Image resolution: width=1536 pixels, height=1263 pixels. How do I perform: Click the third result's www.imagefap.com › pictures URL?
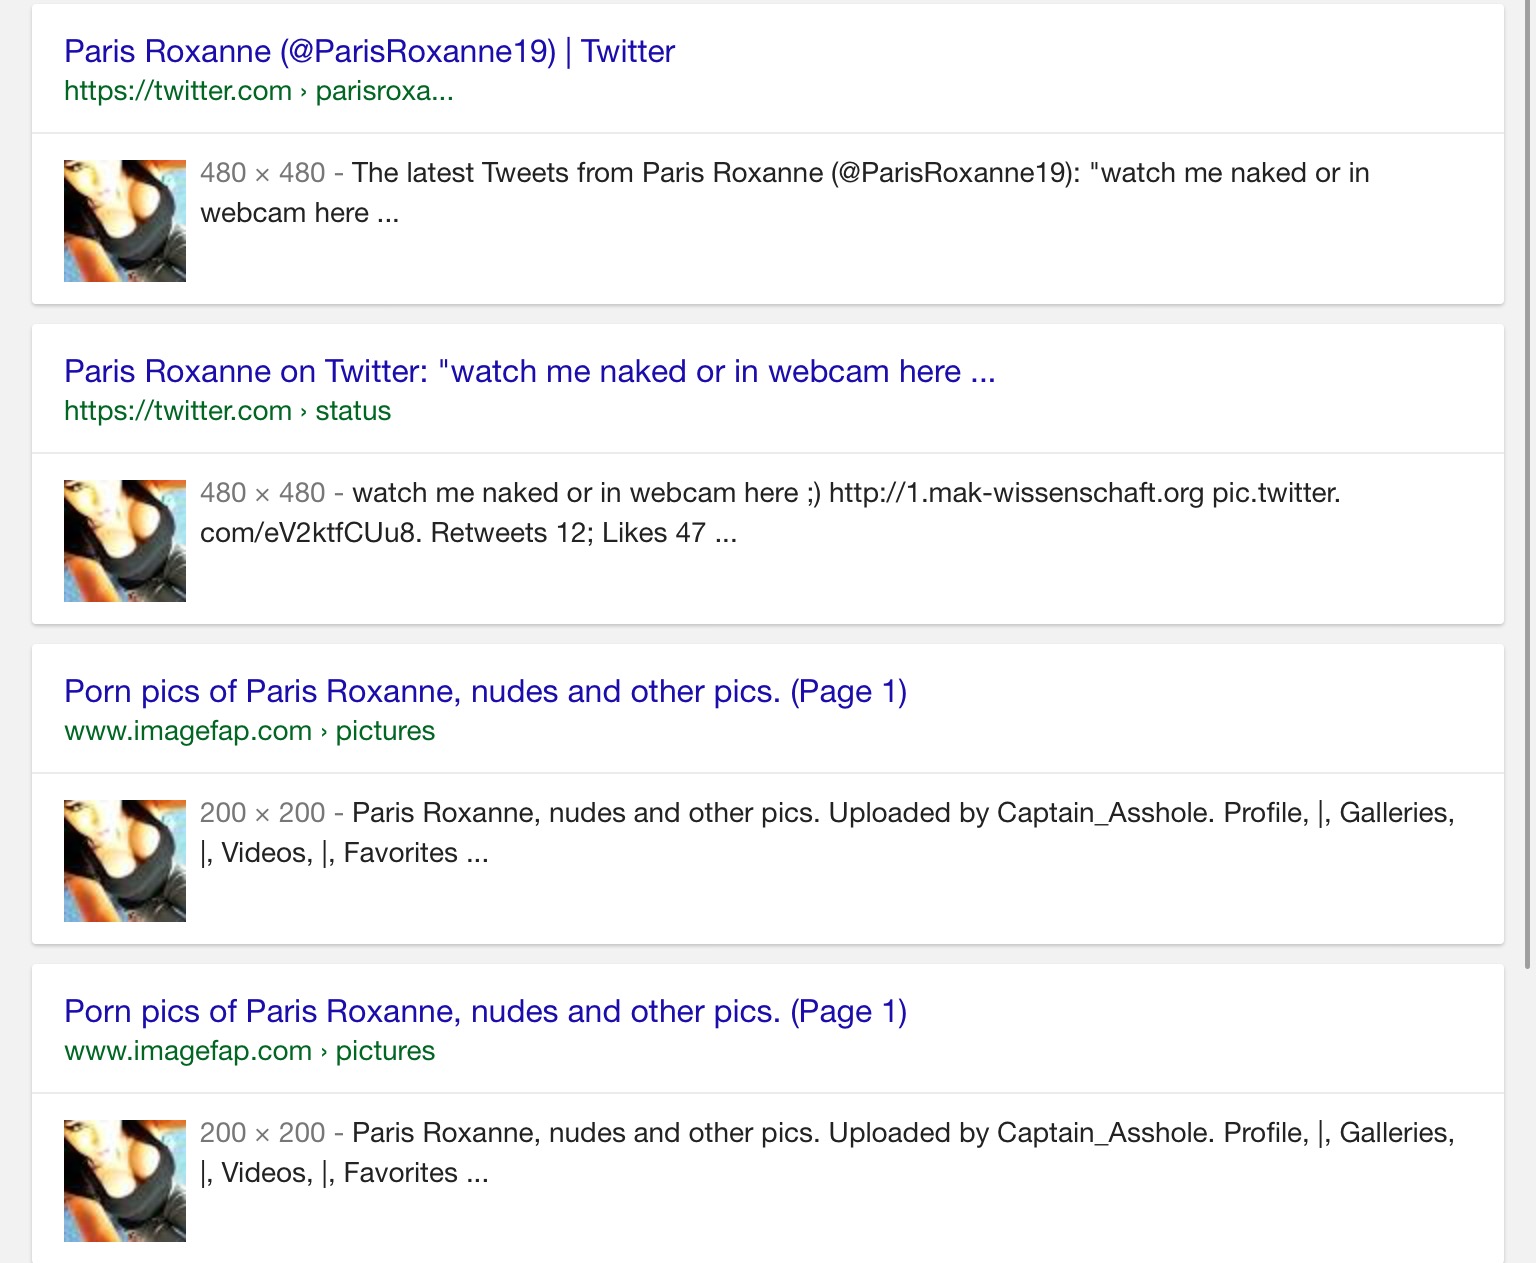pos(249,731)
